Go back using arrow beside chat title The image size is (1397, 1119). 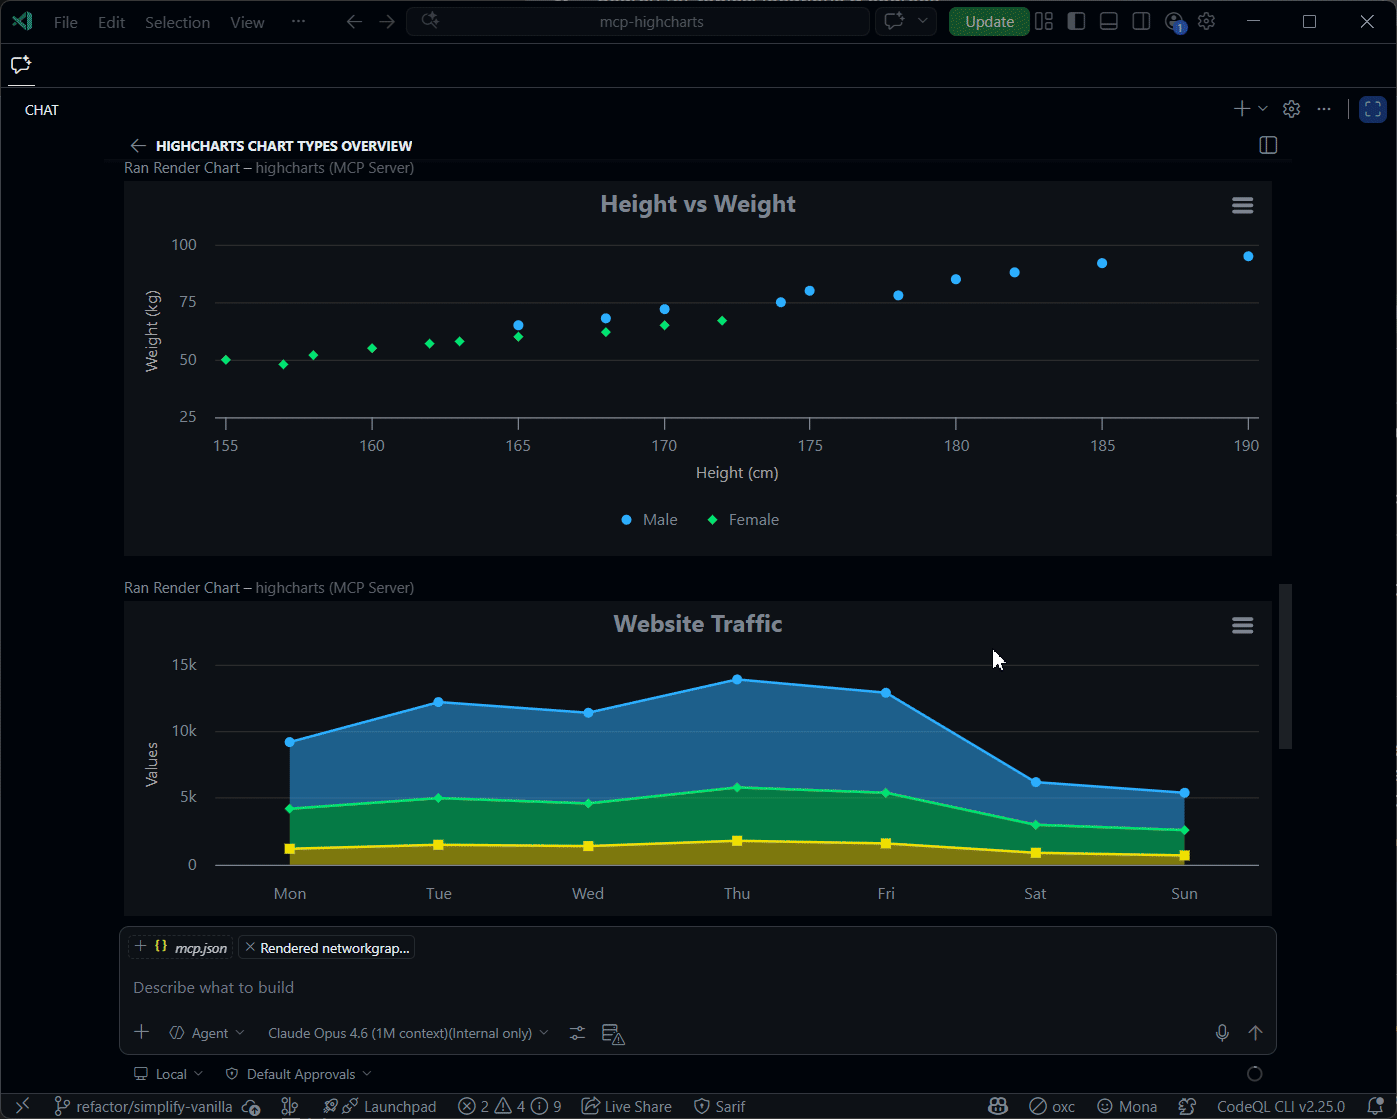tap(138, 146)
